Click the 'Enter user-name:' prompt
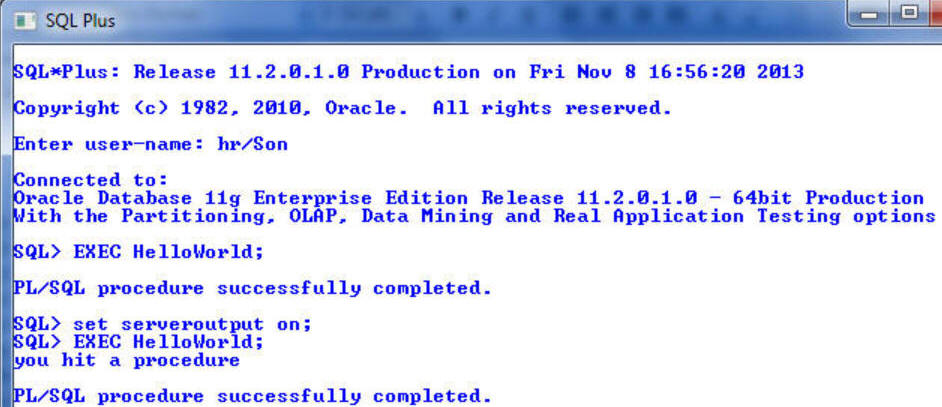 pyautogui.click(x=108, y=145)
